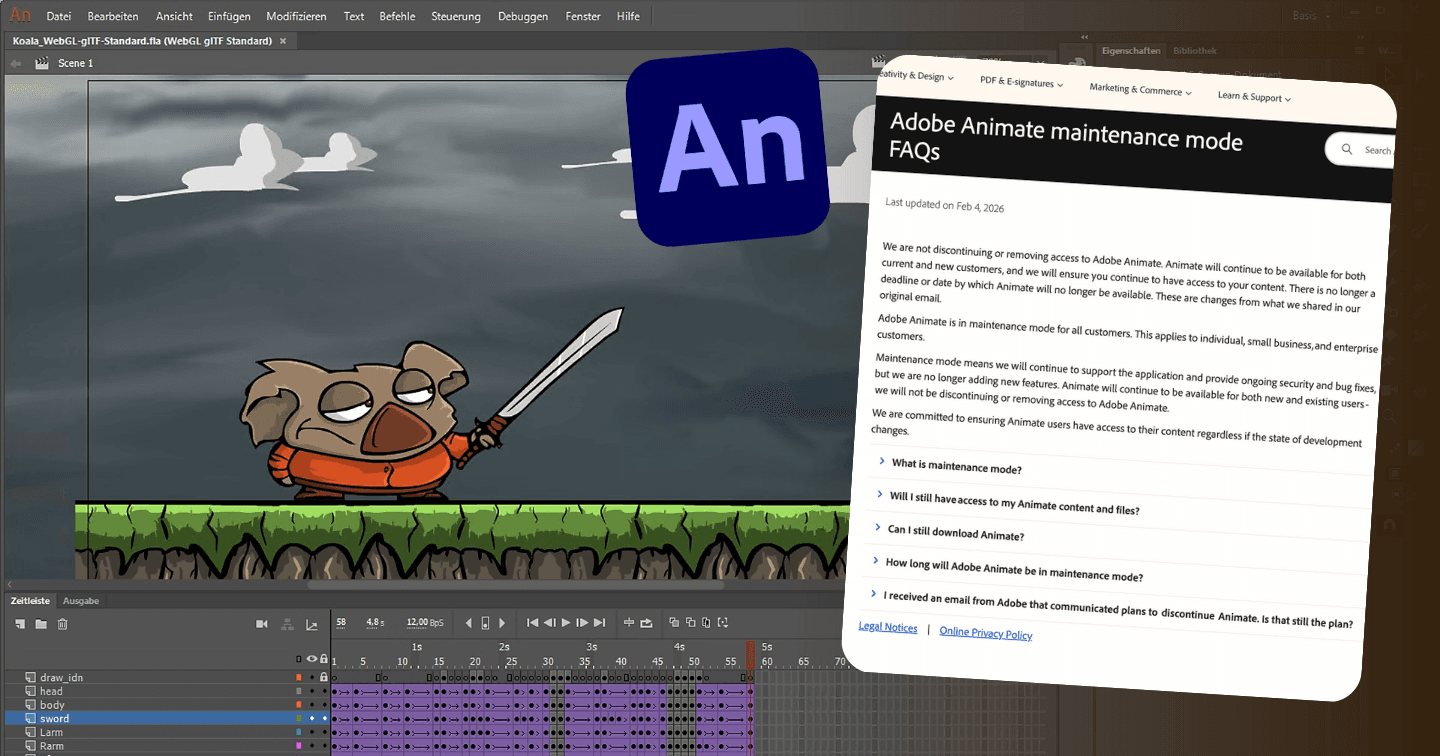
Task: Jump to the first frame
Action: coord(533,623)
